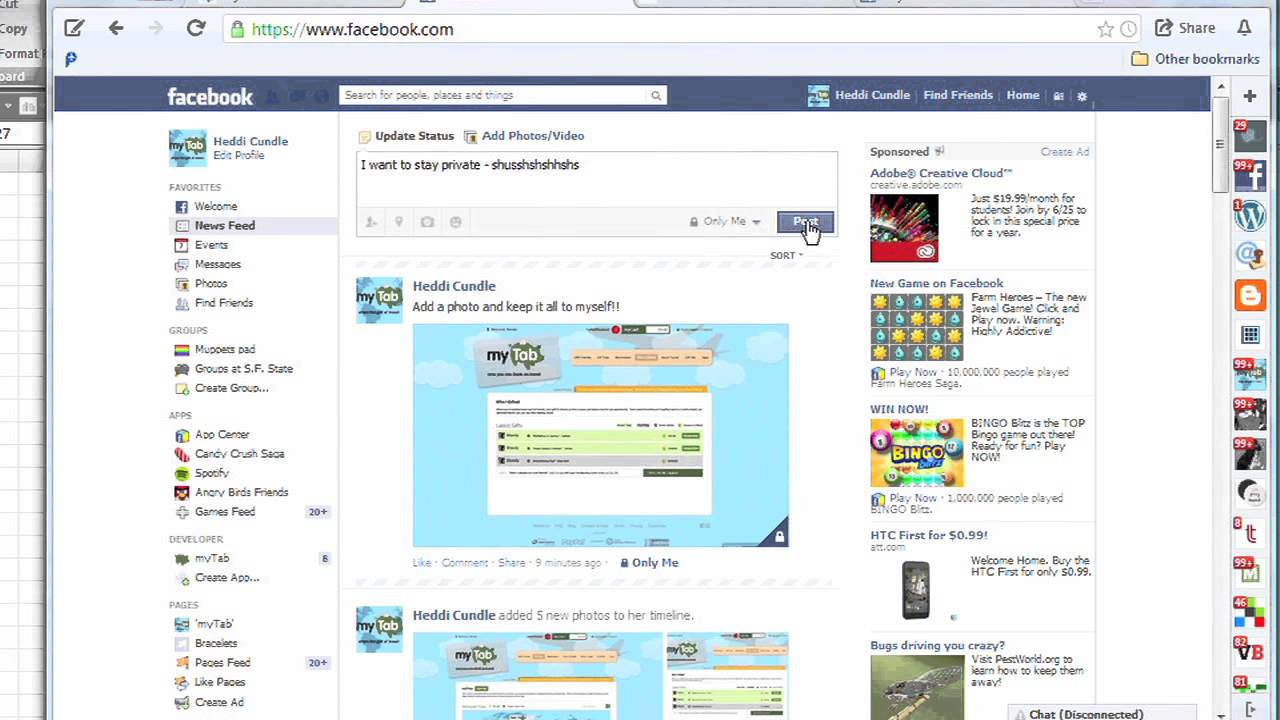Click the compose pencil icon in browser toolbar
Screen dimensions: 1280x720
coord(73,29)
